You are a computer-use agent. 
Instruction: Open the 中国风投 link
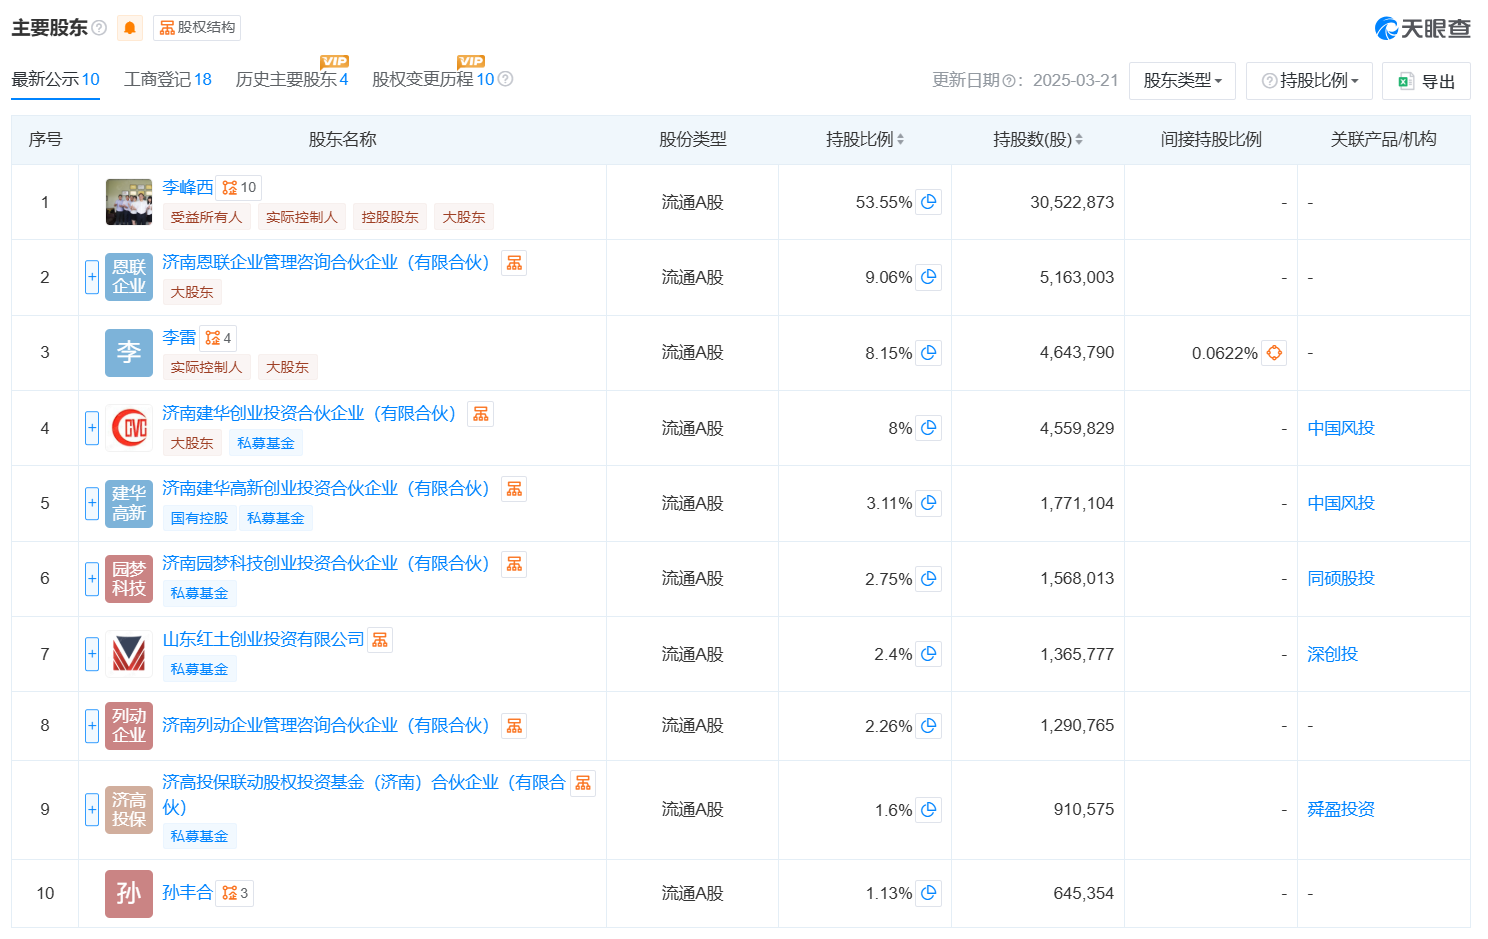1341,427
